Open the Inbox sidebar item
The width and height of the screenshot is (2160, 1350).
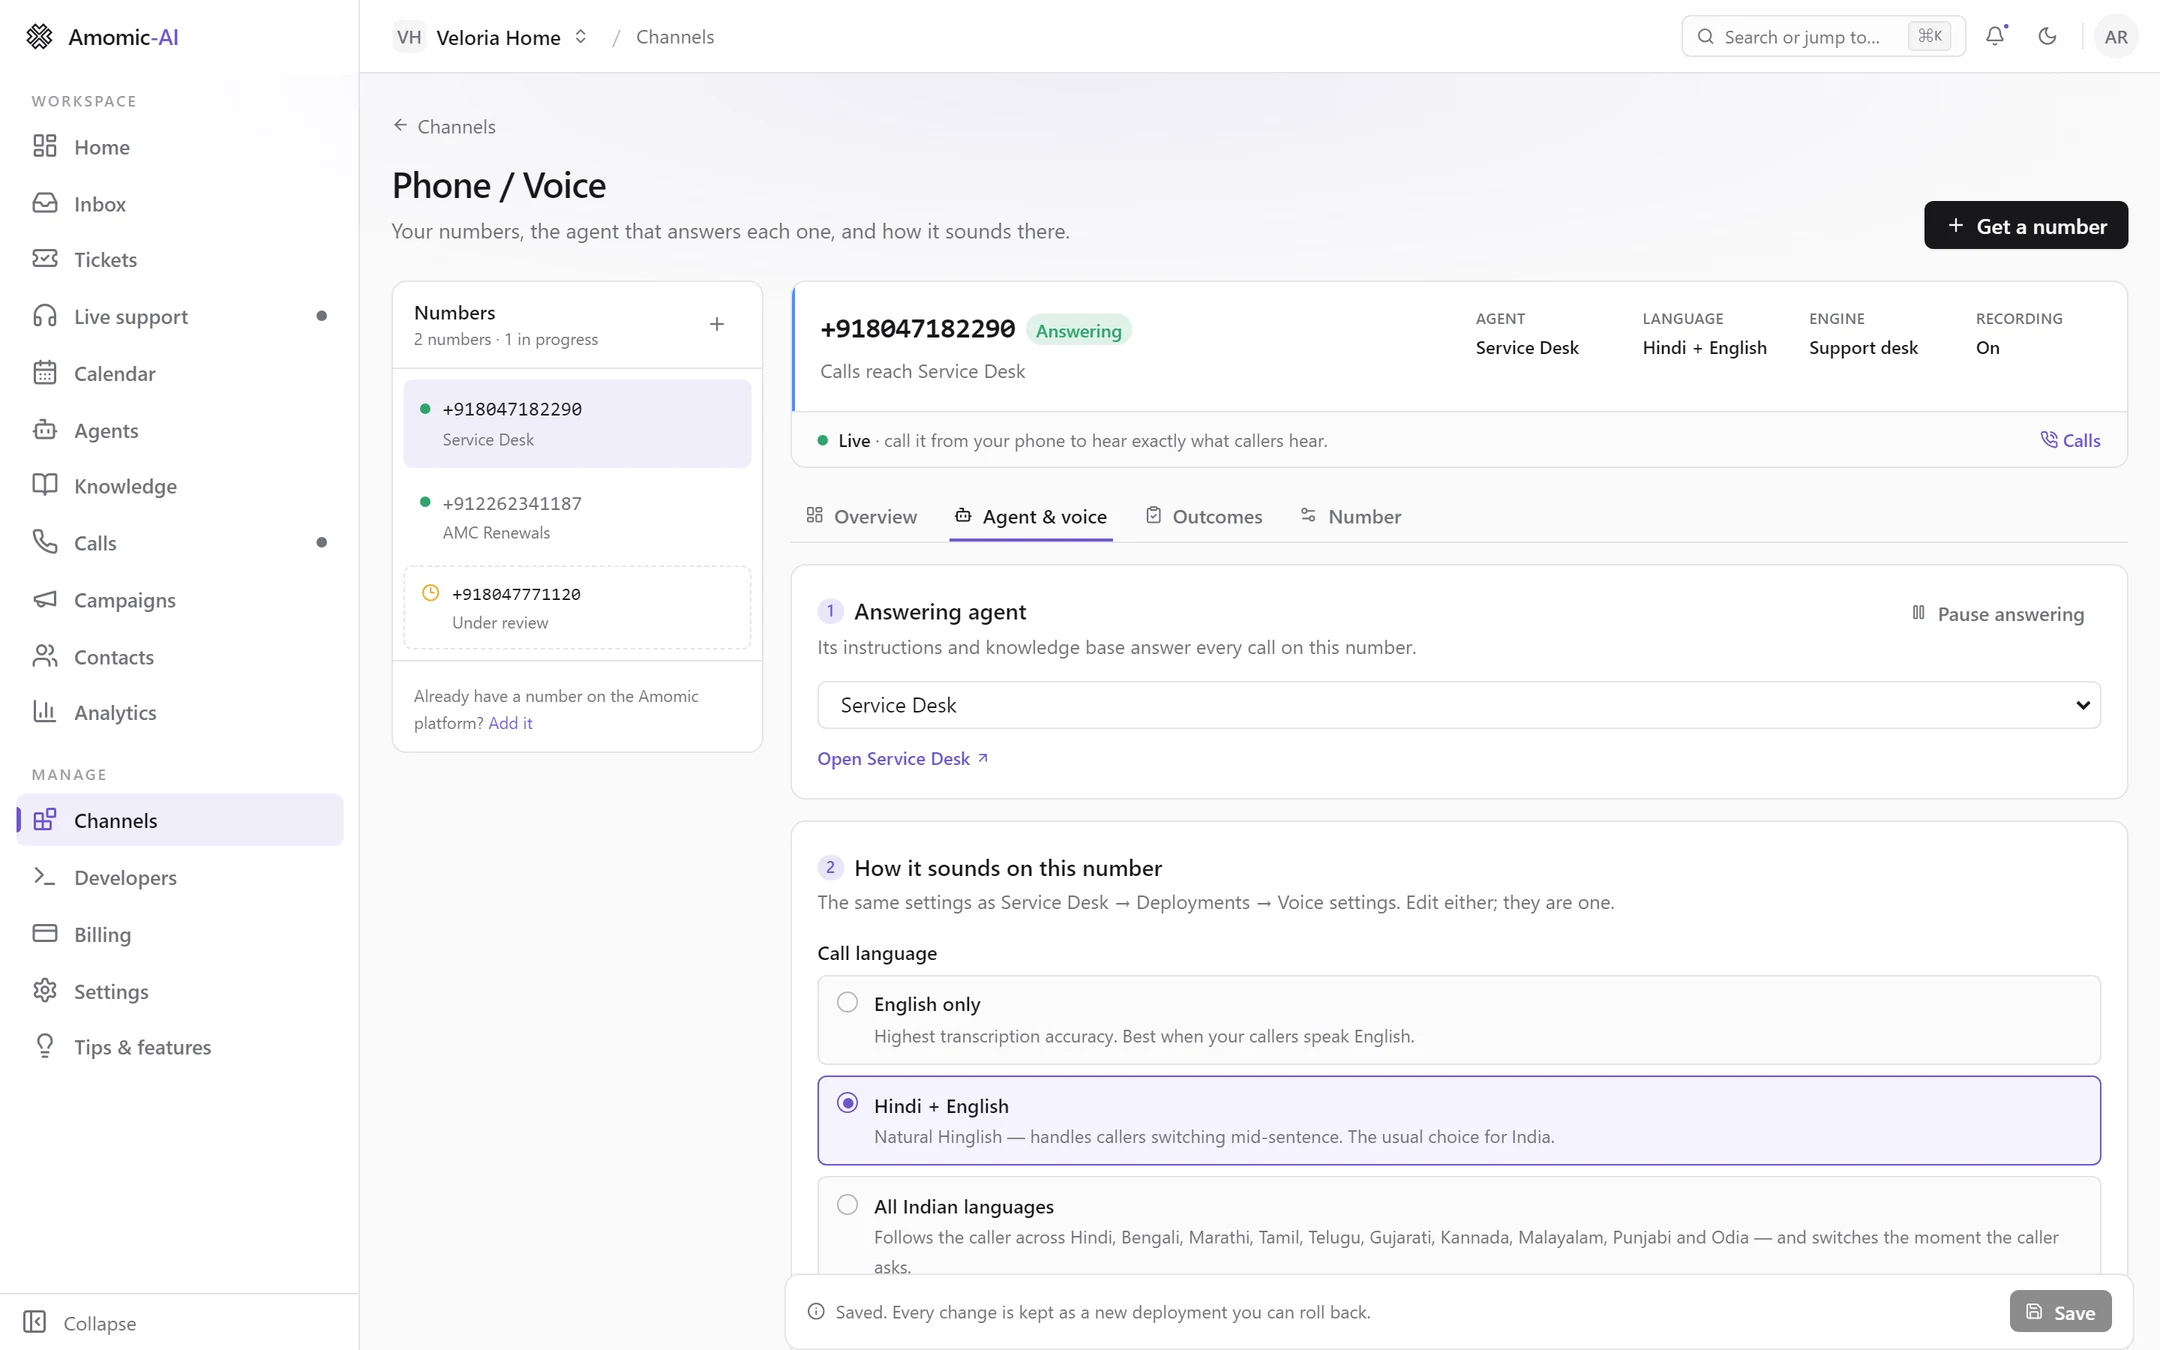tap(180, 203)
